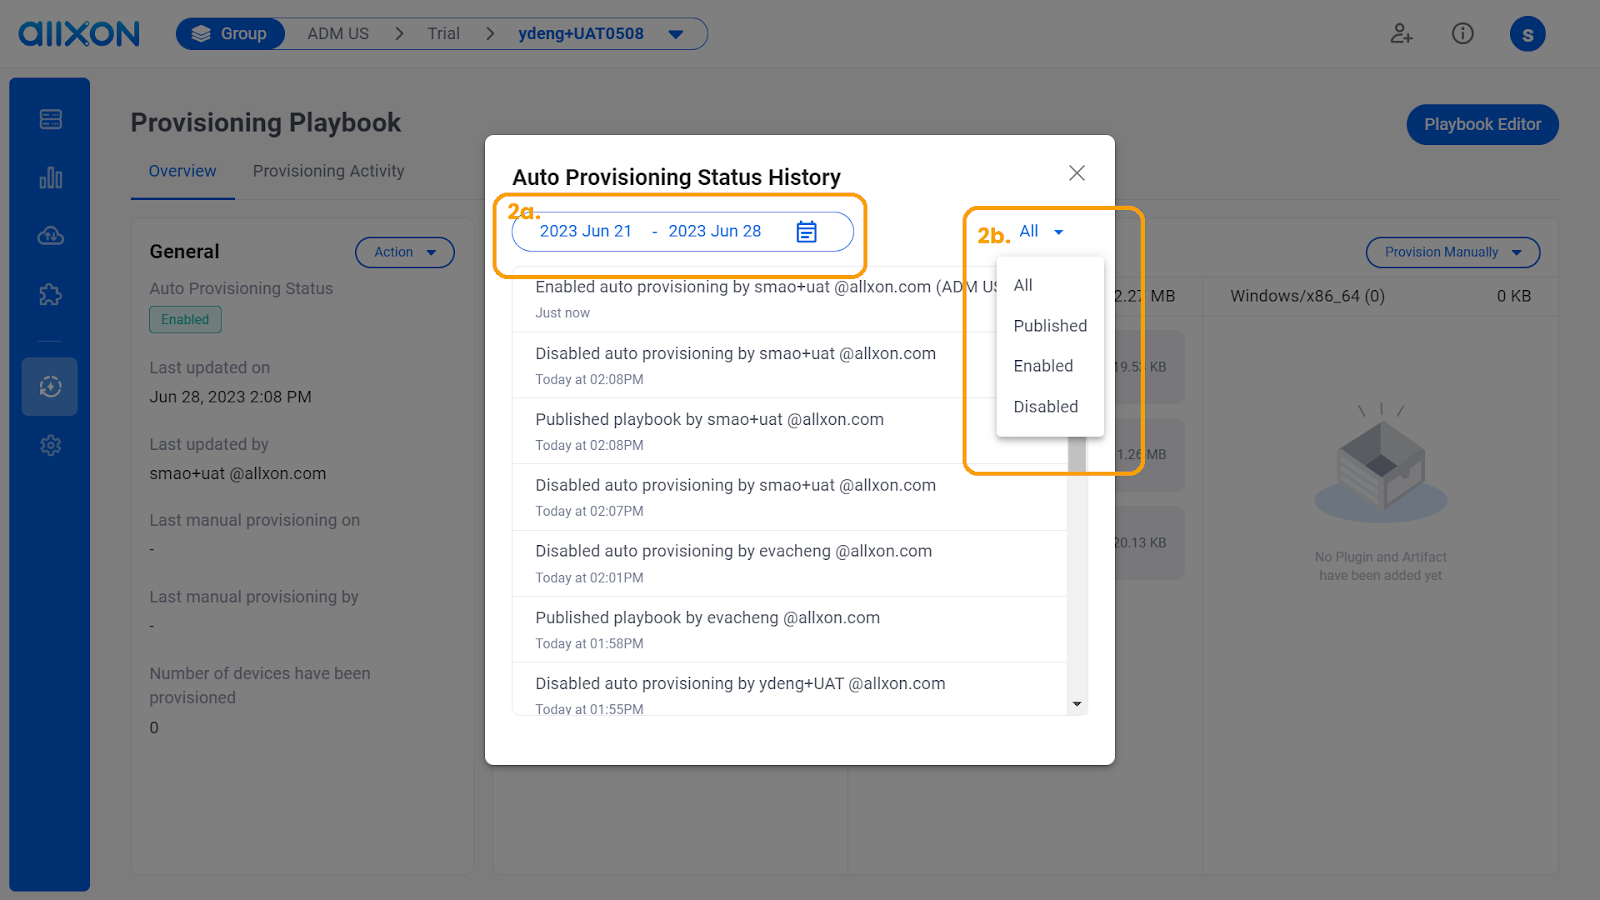
Task: Expand the Provision Manually dropdown
Action: coord(1452,252)
